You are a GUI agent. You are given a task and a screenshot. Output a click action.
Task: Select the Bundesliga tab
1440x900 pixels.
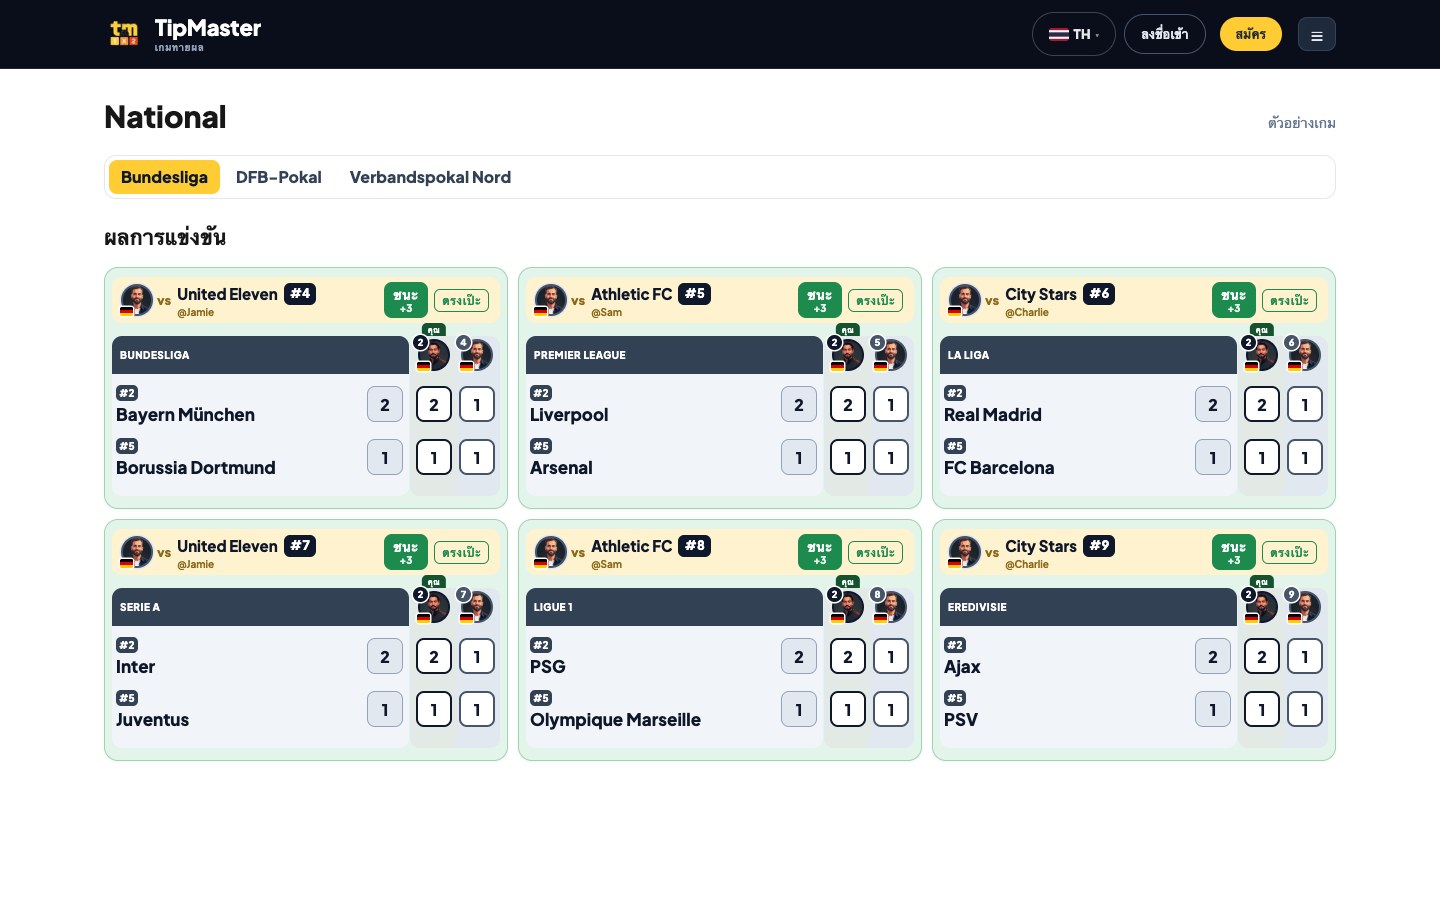(164, 177)
